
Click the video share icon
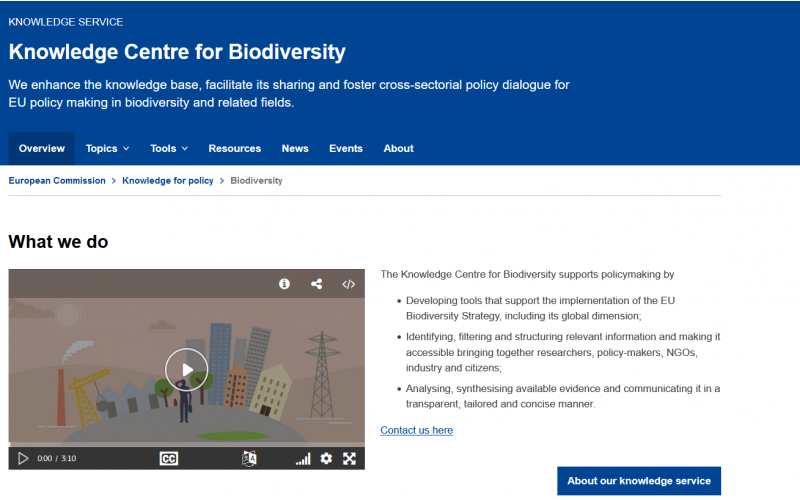pos(316,284)
